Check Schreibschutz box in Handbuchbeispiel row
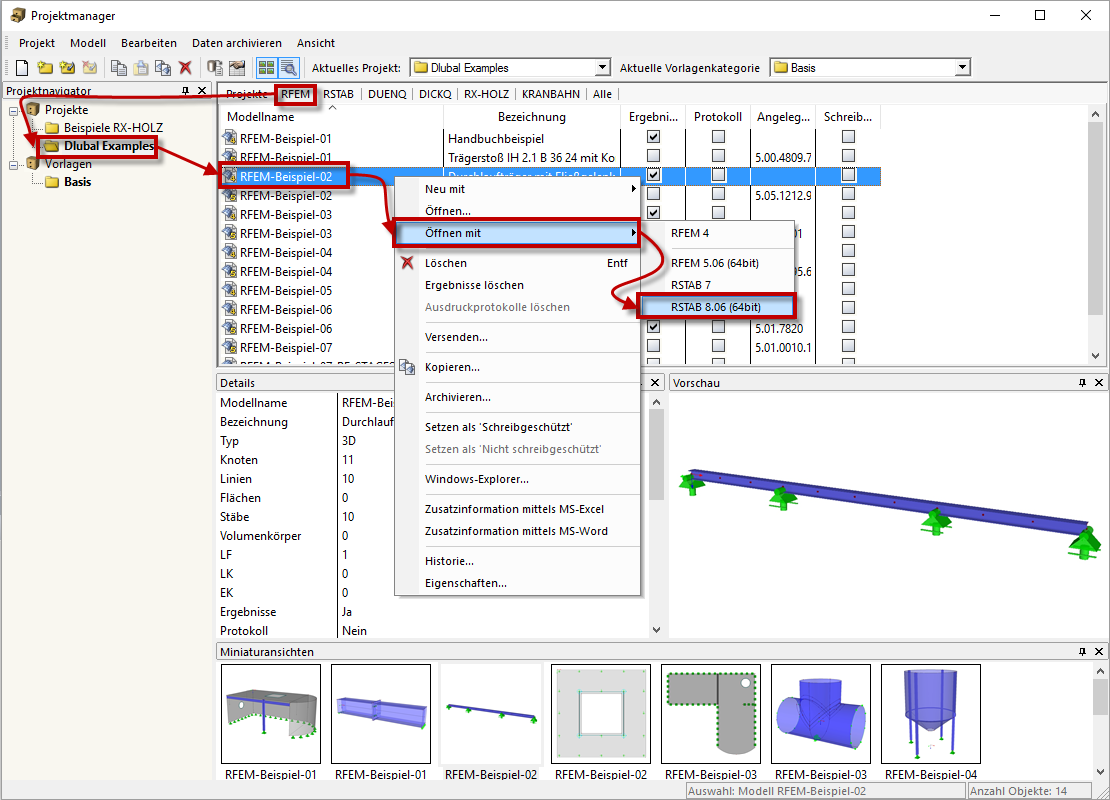 [849, 137]
